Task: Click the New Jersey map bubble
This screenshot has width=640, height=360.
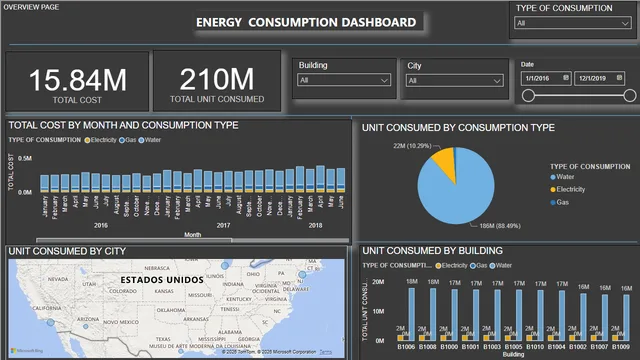Action: 302,274
